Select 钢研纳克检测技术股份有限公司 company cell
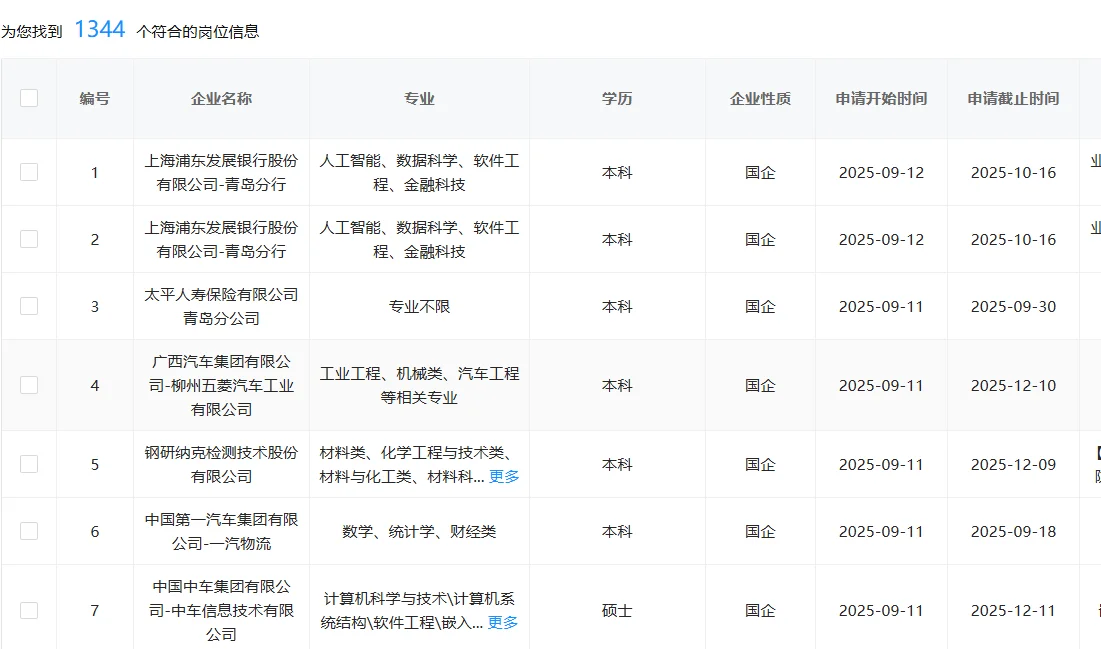1101x649 pixels. click(221, 464)
